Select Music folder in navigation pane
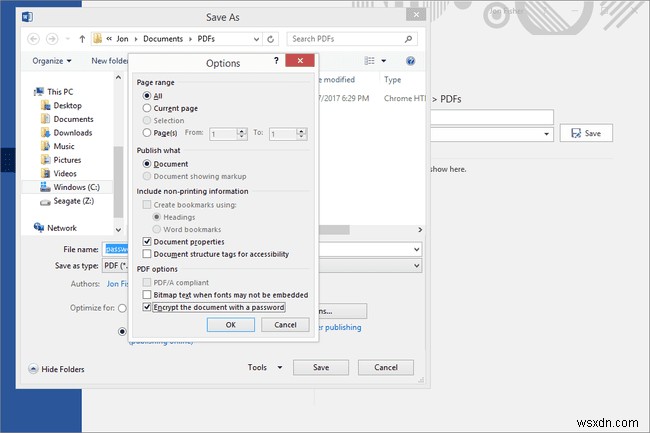 pyautogui.click(x=58, y=146)
